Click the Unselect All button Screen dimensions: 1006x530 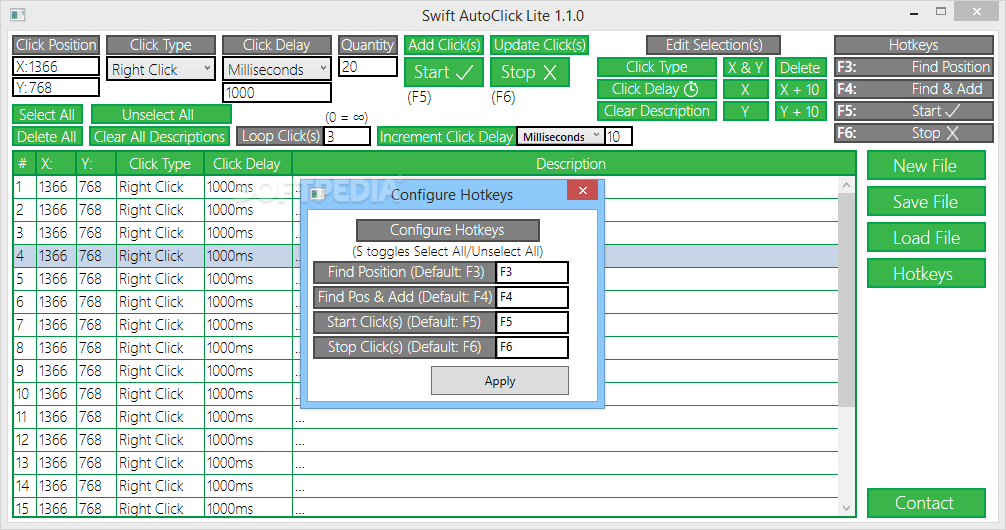point(161,115)
